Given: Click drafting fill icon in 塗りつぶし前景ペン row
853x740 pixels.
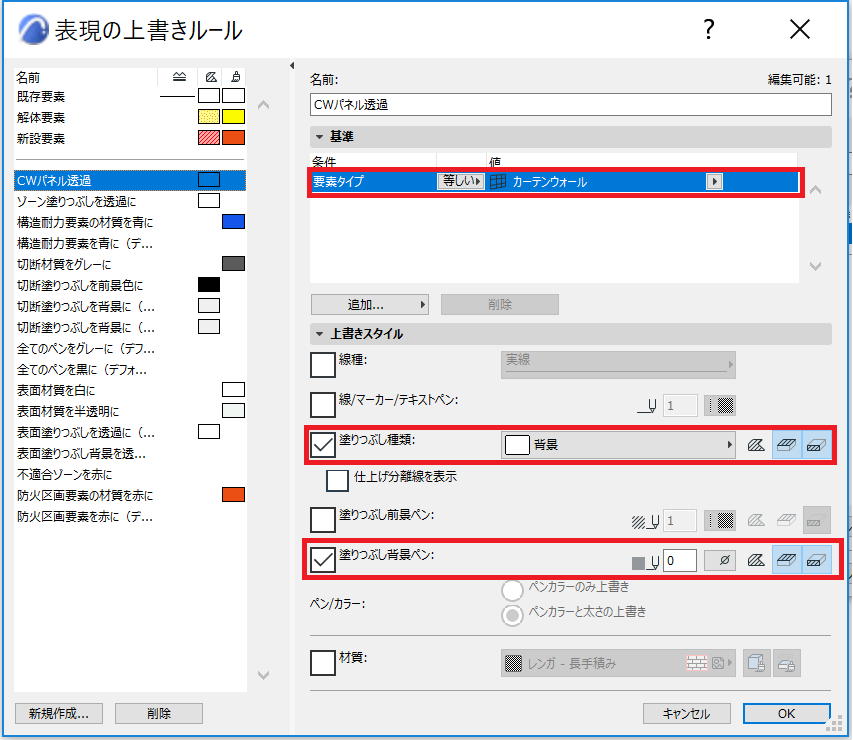Looking at the screenshot, I should click(756, 520).
